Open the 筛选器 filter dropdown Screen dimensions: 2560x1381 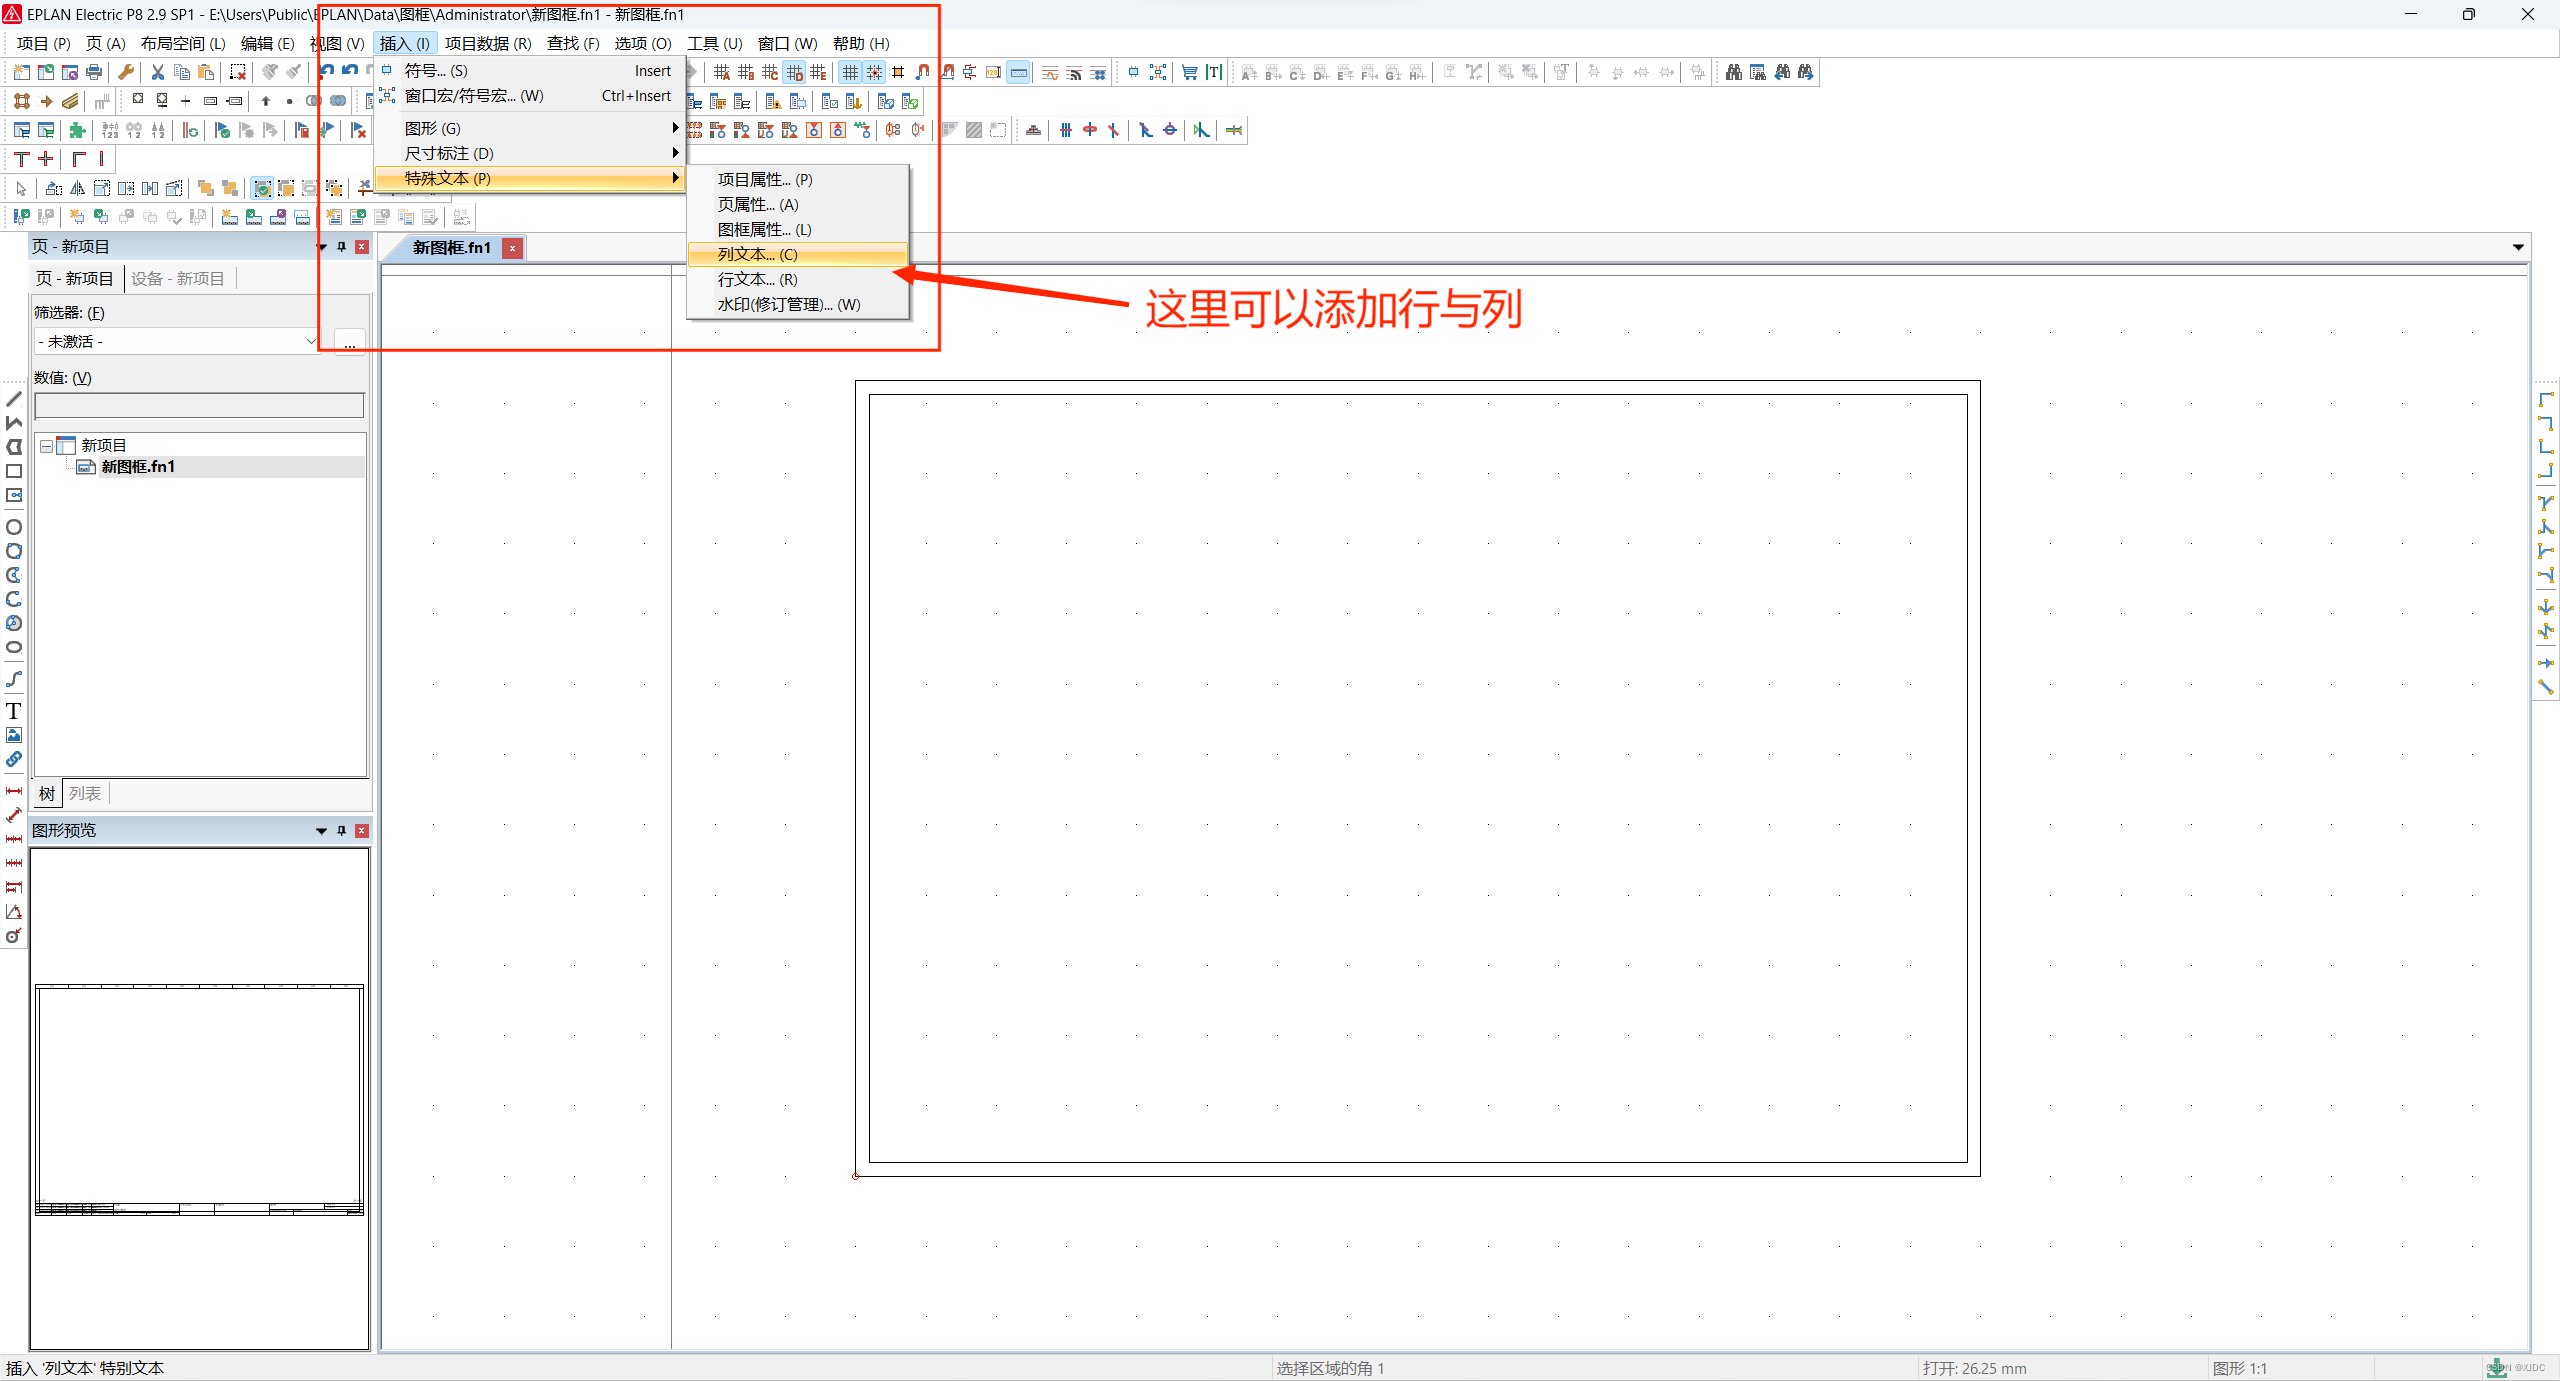coord(310,341)
